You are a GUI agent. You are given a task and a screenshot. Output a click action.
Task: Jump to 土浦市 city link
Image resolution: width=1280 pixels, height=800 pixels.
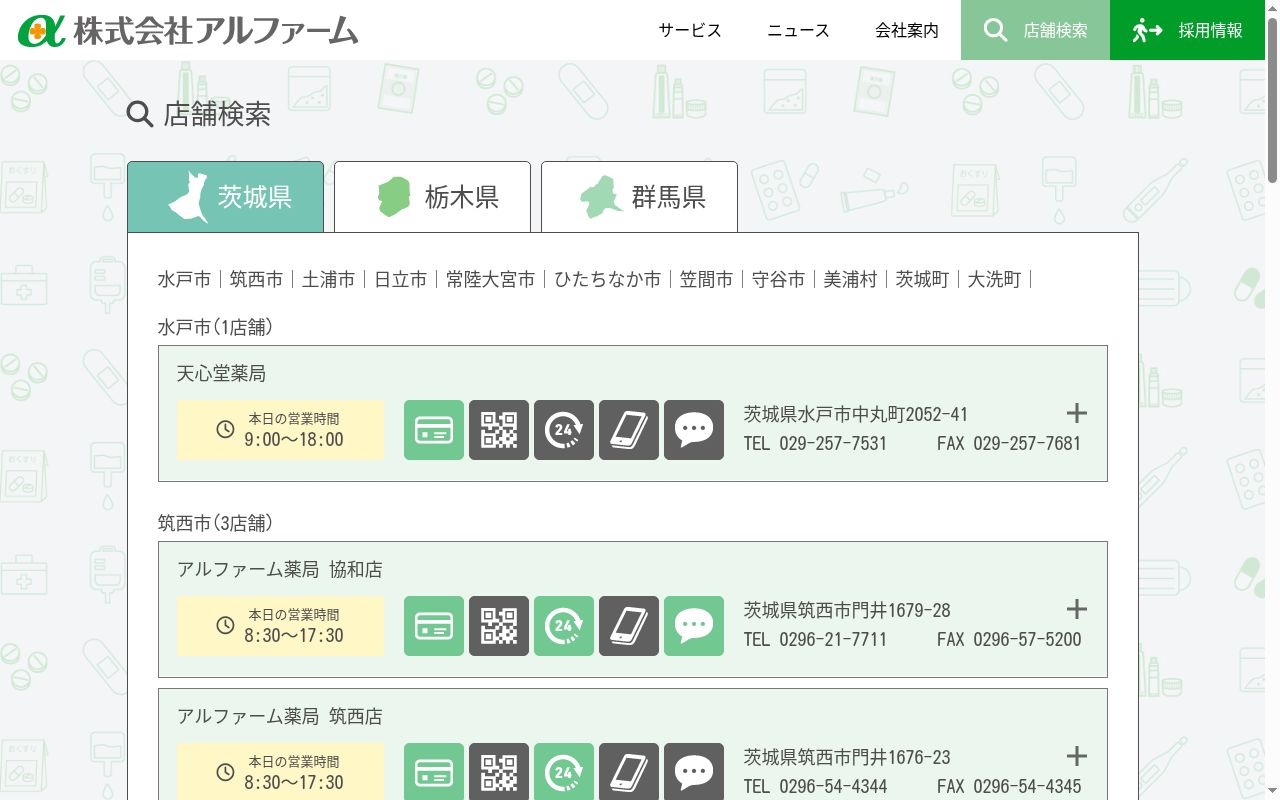tap(328, 280)
